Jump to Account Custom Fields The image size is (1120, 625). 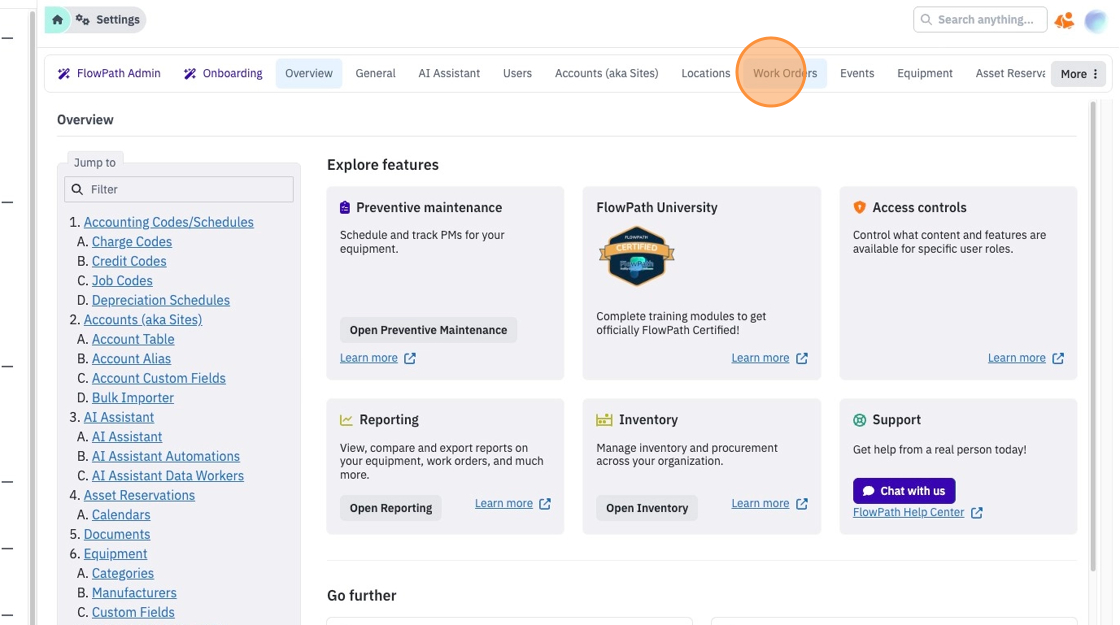point(159,379)
